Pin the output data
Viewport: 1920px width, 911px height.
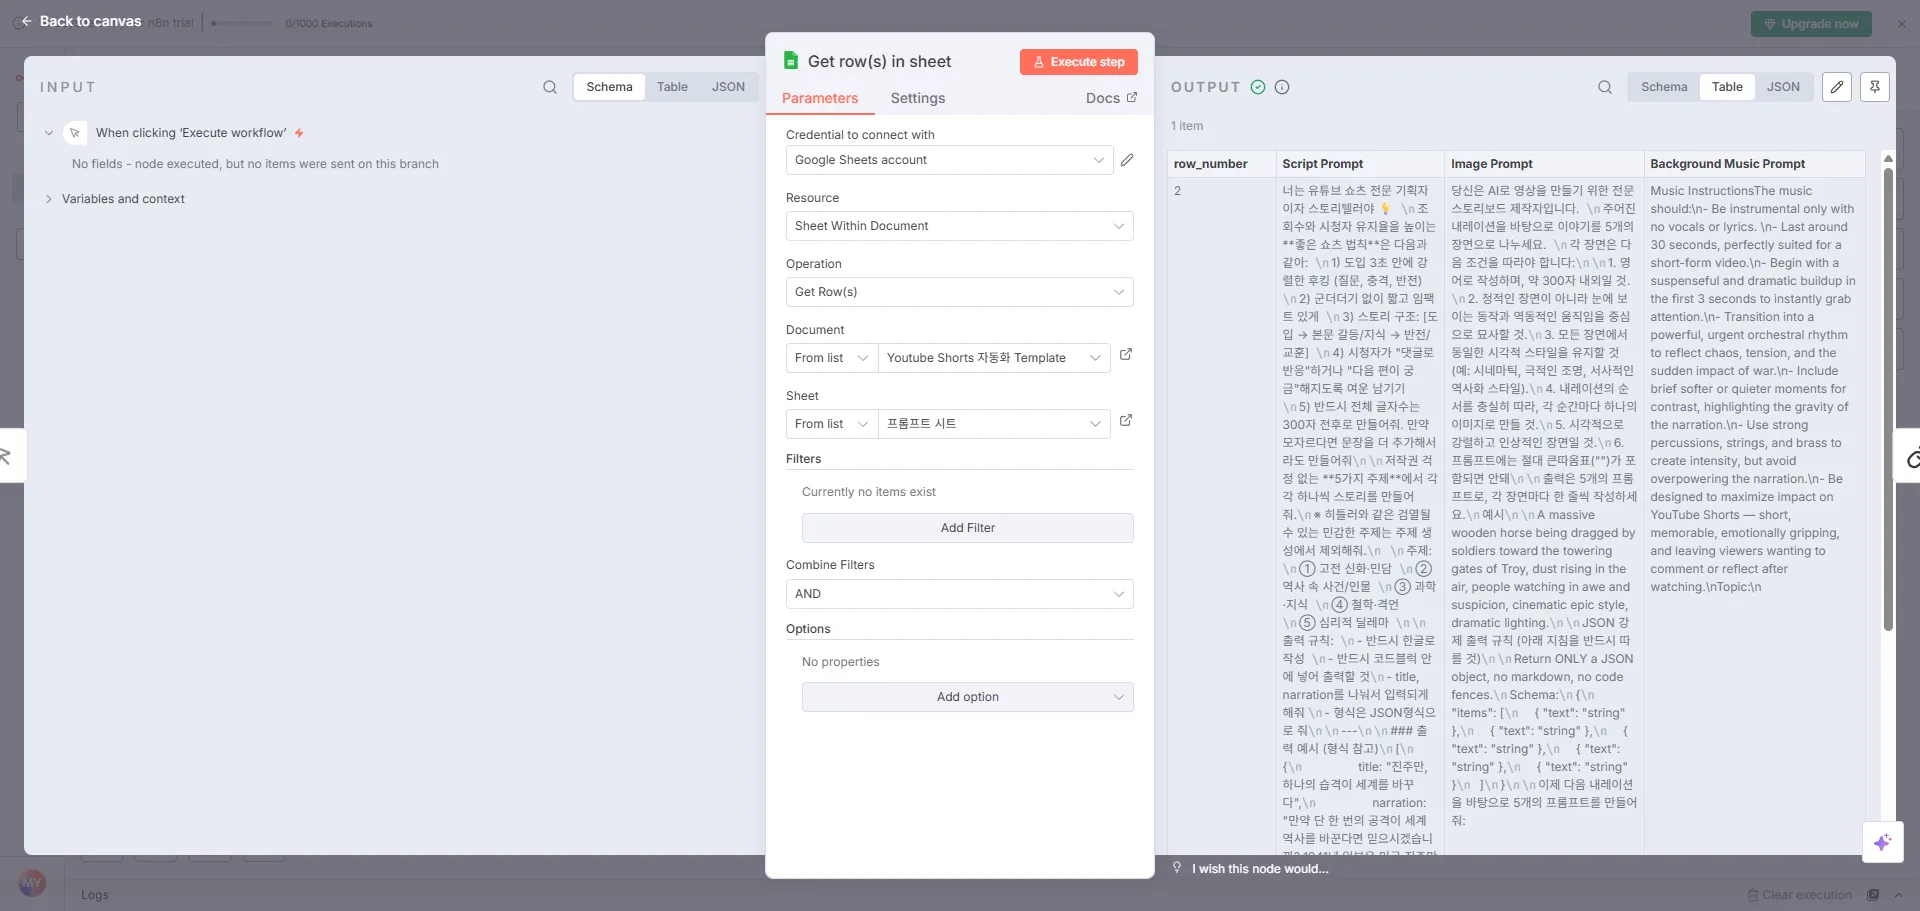coord(1875,87)
